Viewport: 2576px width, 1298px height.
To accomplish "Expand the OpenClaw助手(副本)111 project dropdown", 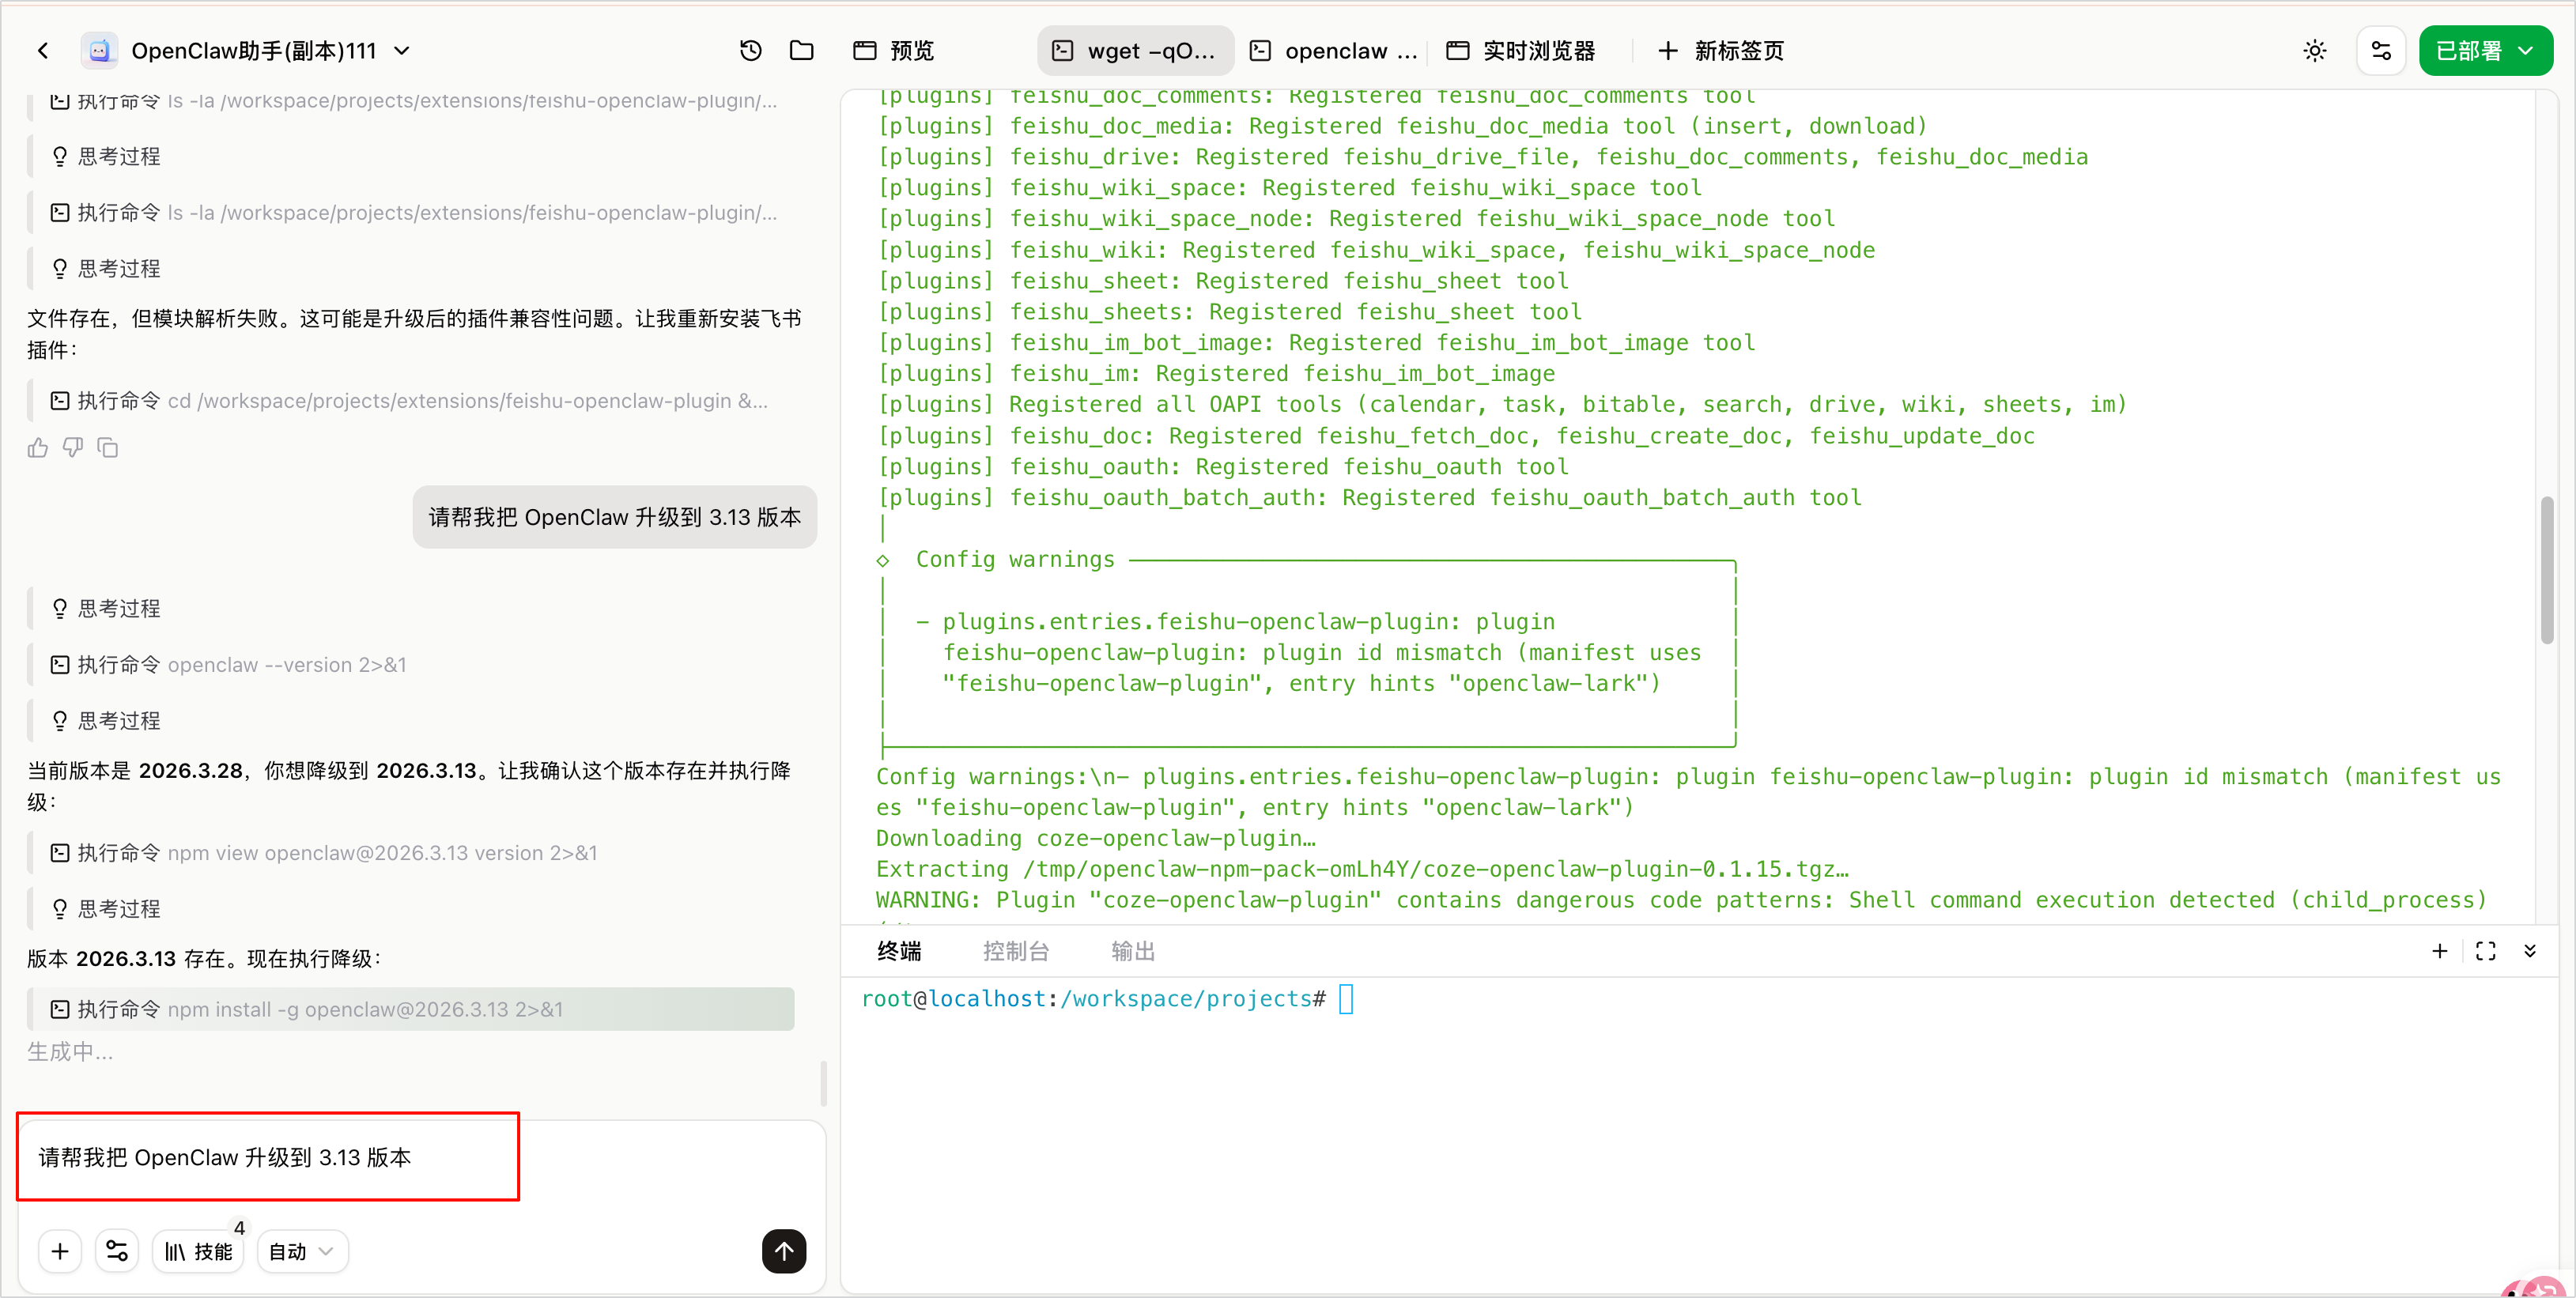I will (x=402, y=51).
